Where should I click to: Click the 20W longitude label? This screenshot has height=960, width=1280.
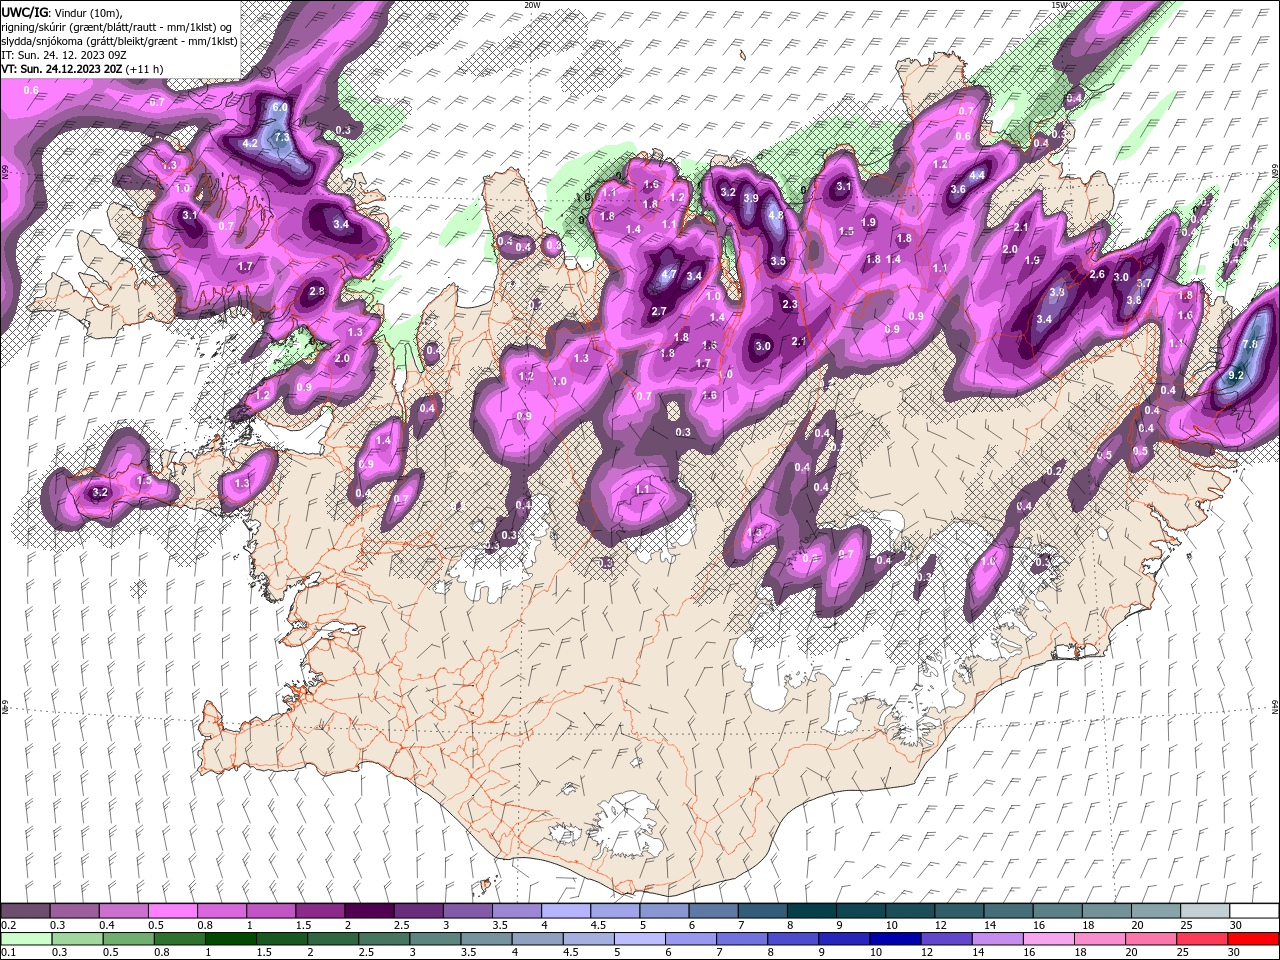click(x=532, y=5)
